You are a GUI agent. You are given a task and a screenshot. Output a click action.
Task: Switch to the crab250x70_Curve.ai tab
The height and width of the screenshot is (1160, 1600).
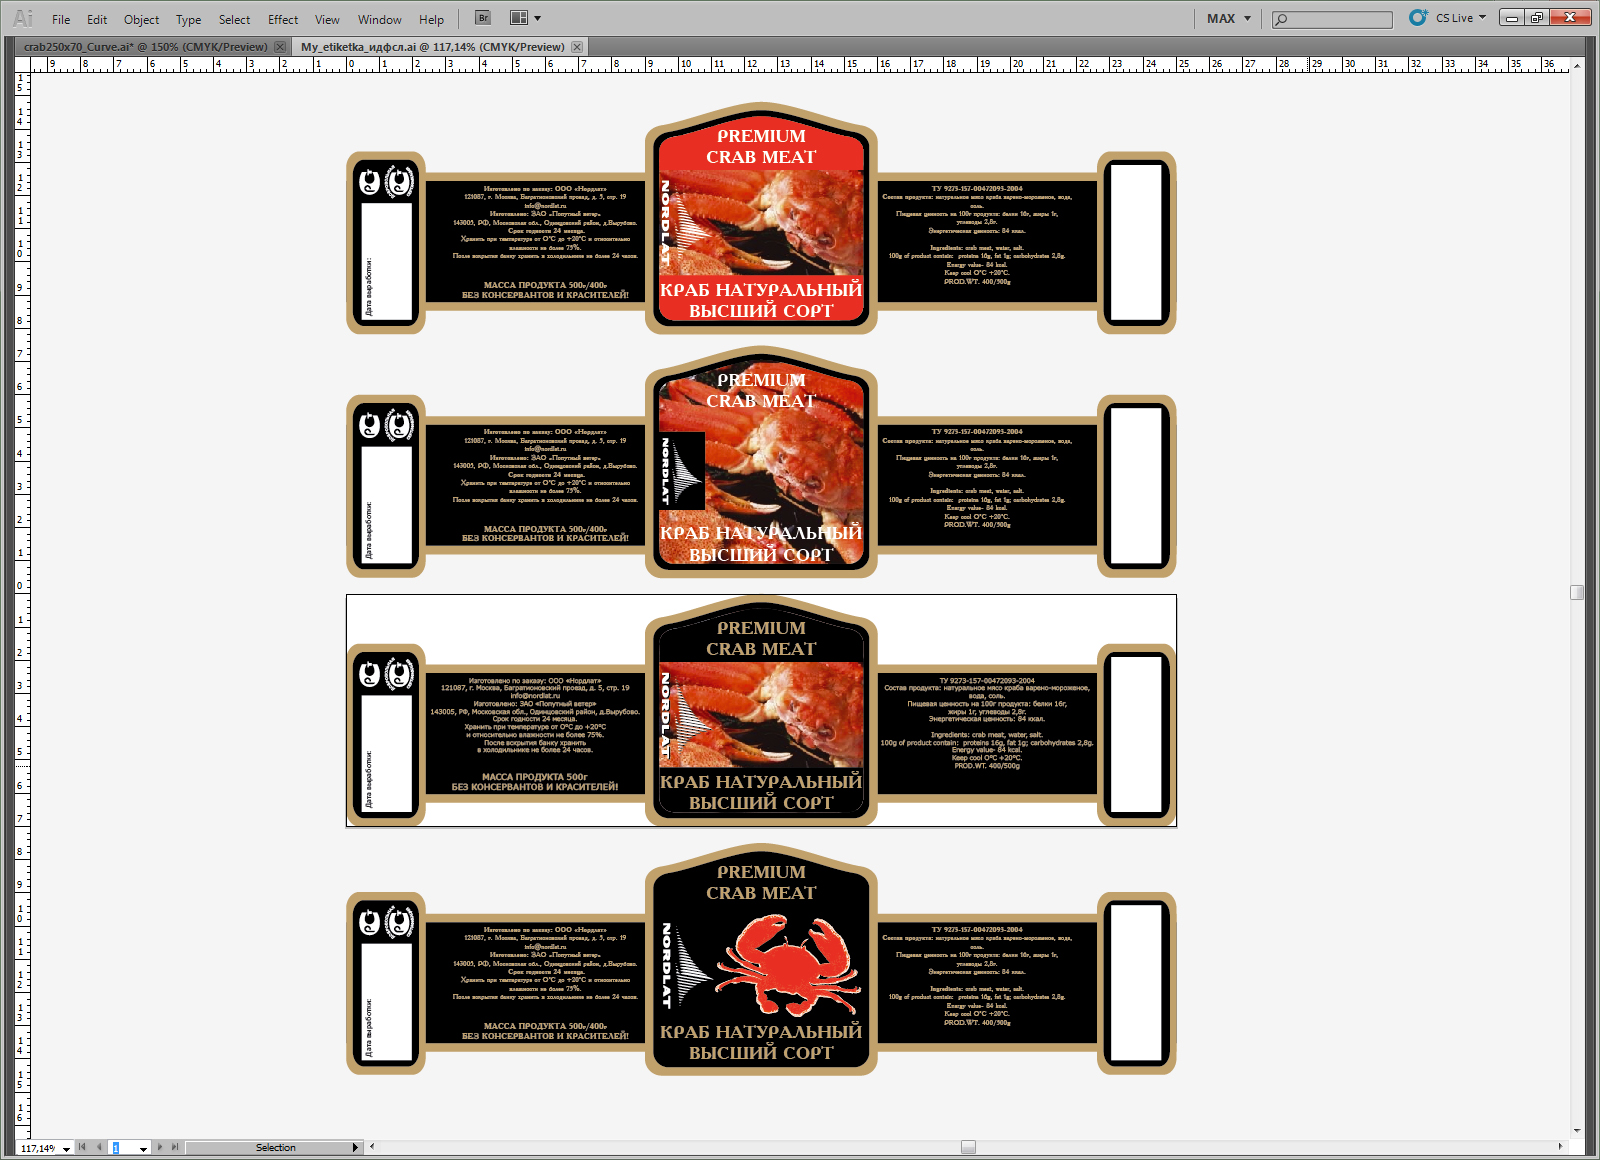pos(145,47)
